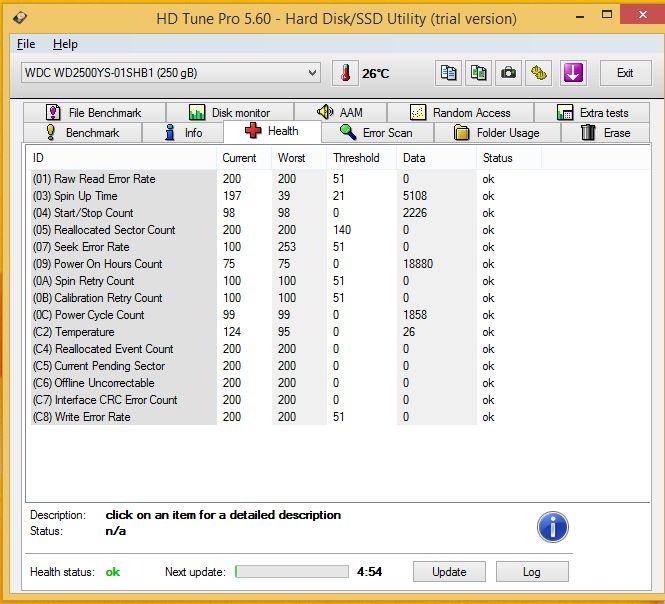Open options with the yellow gears icon
This screenshot has width=665, height=604.
click(x=539, y=73)
